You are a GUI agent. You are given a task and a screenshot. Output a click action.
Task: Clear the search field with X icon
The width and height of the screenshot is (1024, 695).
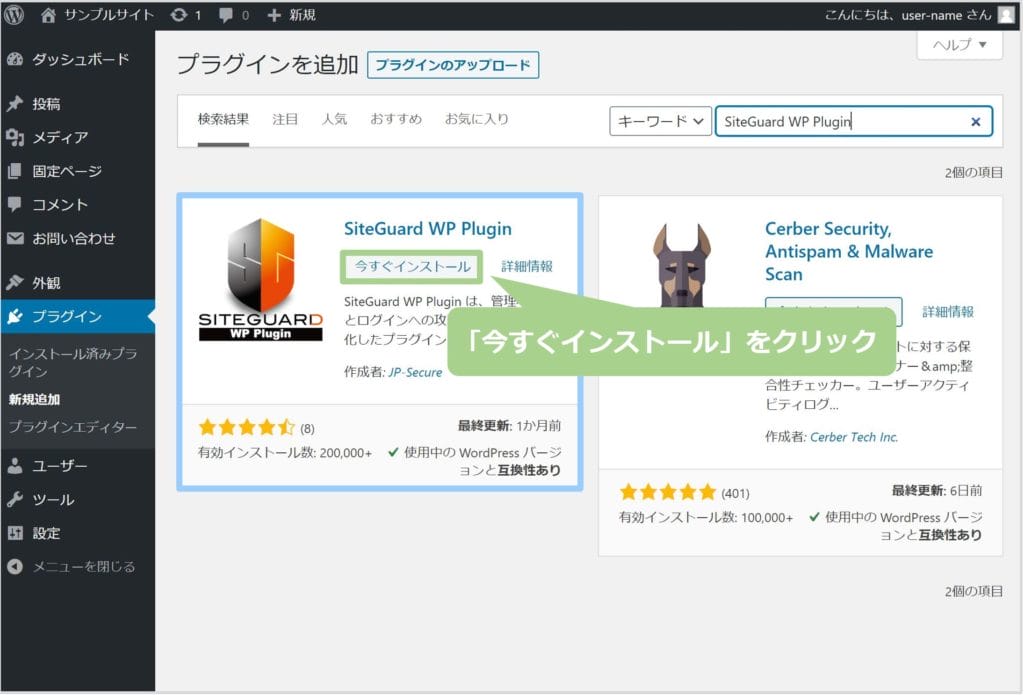pyautogui.click(x=976, y=121)
